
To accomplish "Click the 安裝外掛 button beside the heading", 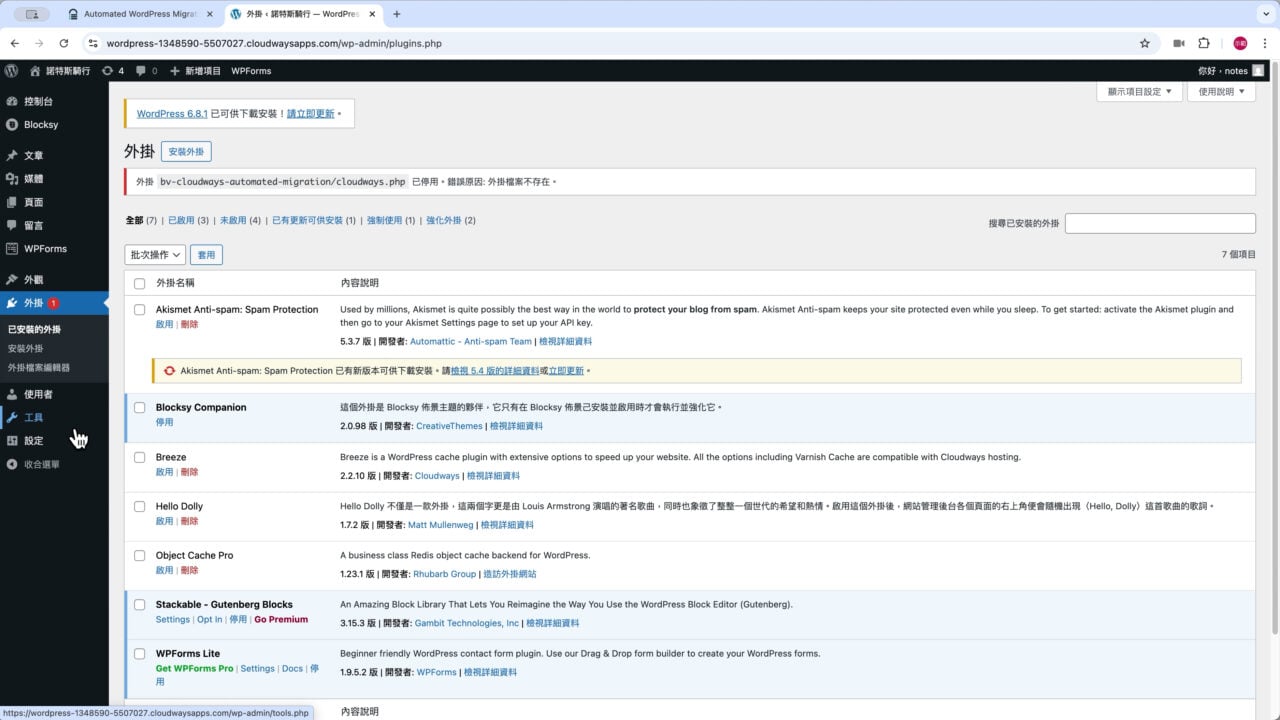I will click(x=186, y=152).
